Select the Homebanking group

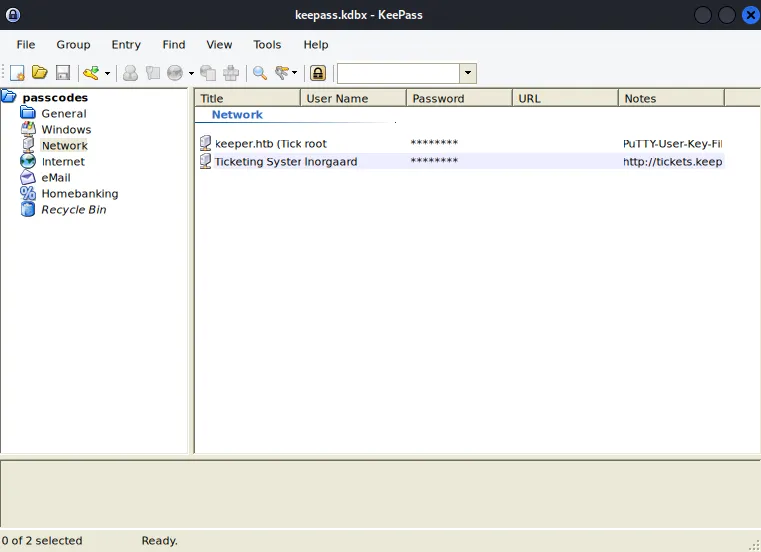(x=80, y=194)
